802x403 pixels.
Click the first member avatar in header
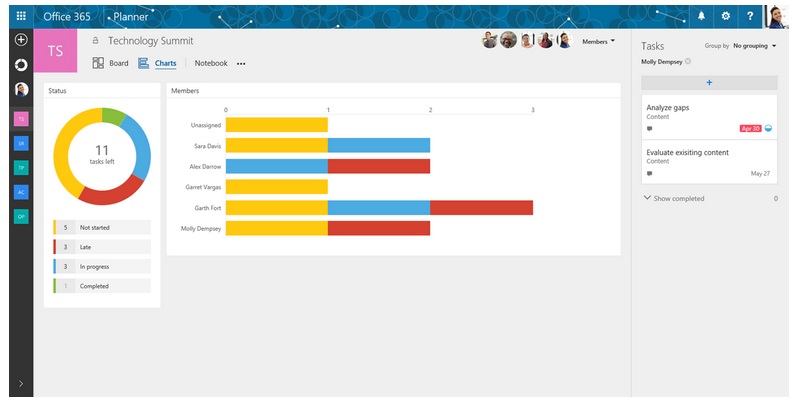pos(489,40)
